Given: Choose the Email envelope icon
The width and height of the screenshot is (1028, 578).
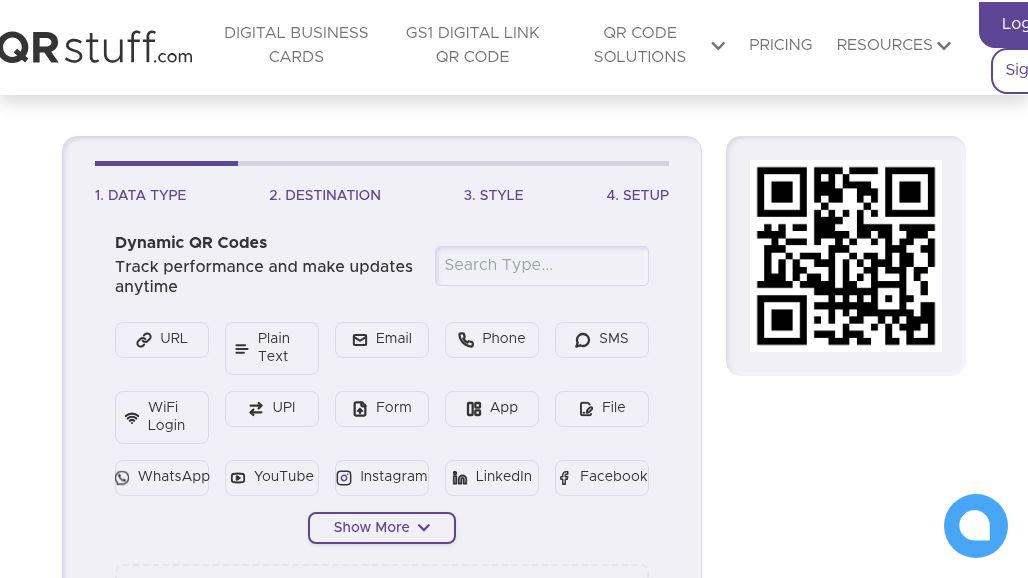Looking at the screenshot, I should coord(360,340).
